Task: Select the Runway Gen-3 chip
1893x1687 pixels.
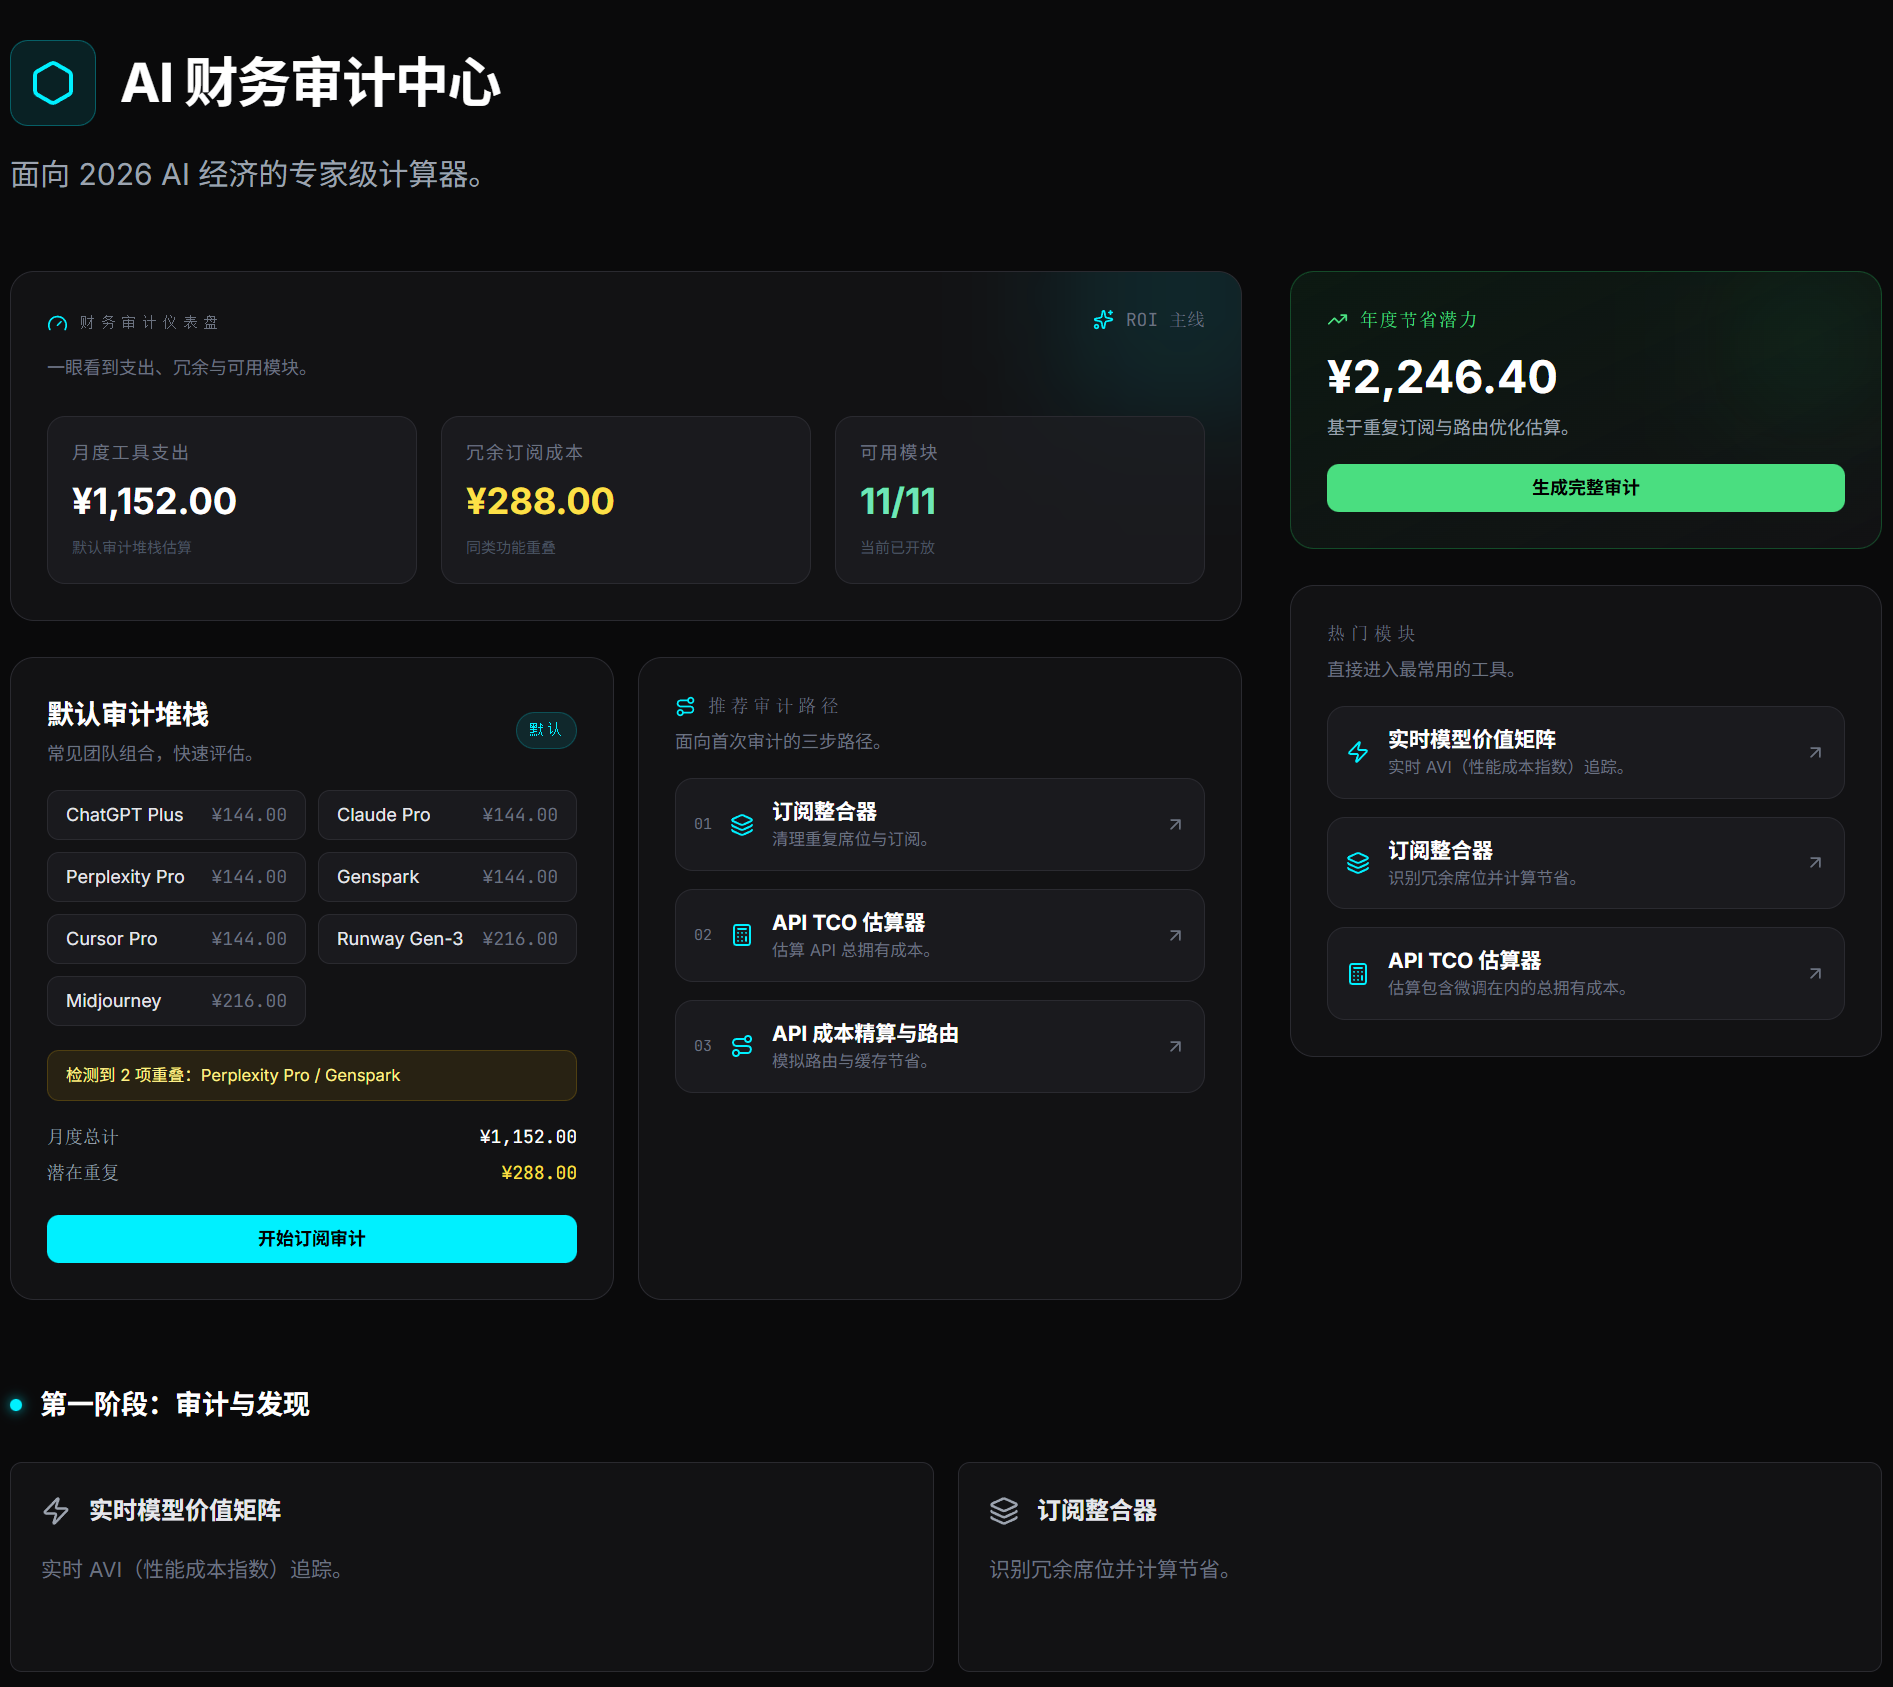Action: 447,939
